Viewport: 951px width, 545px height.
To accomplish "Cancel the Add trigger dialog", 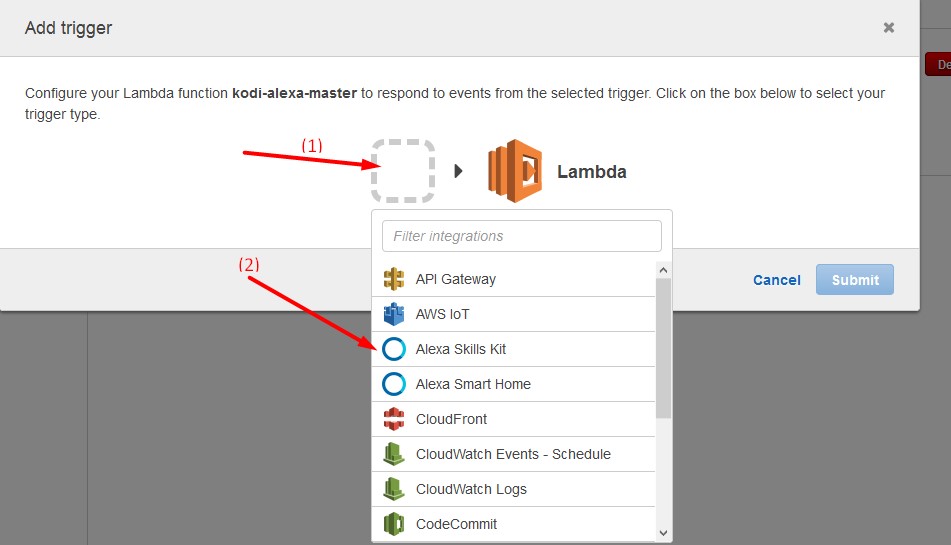I will 777,280.
